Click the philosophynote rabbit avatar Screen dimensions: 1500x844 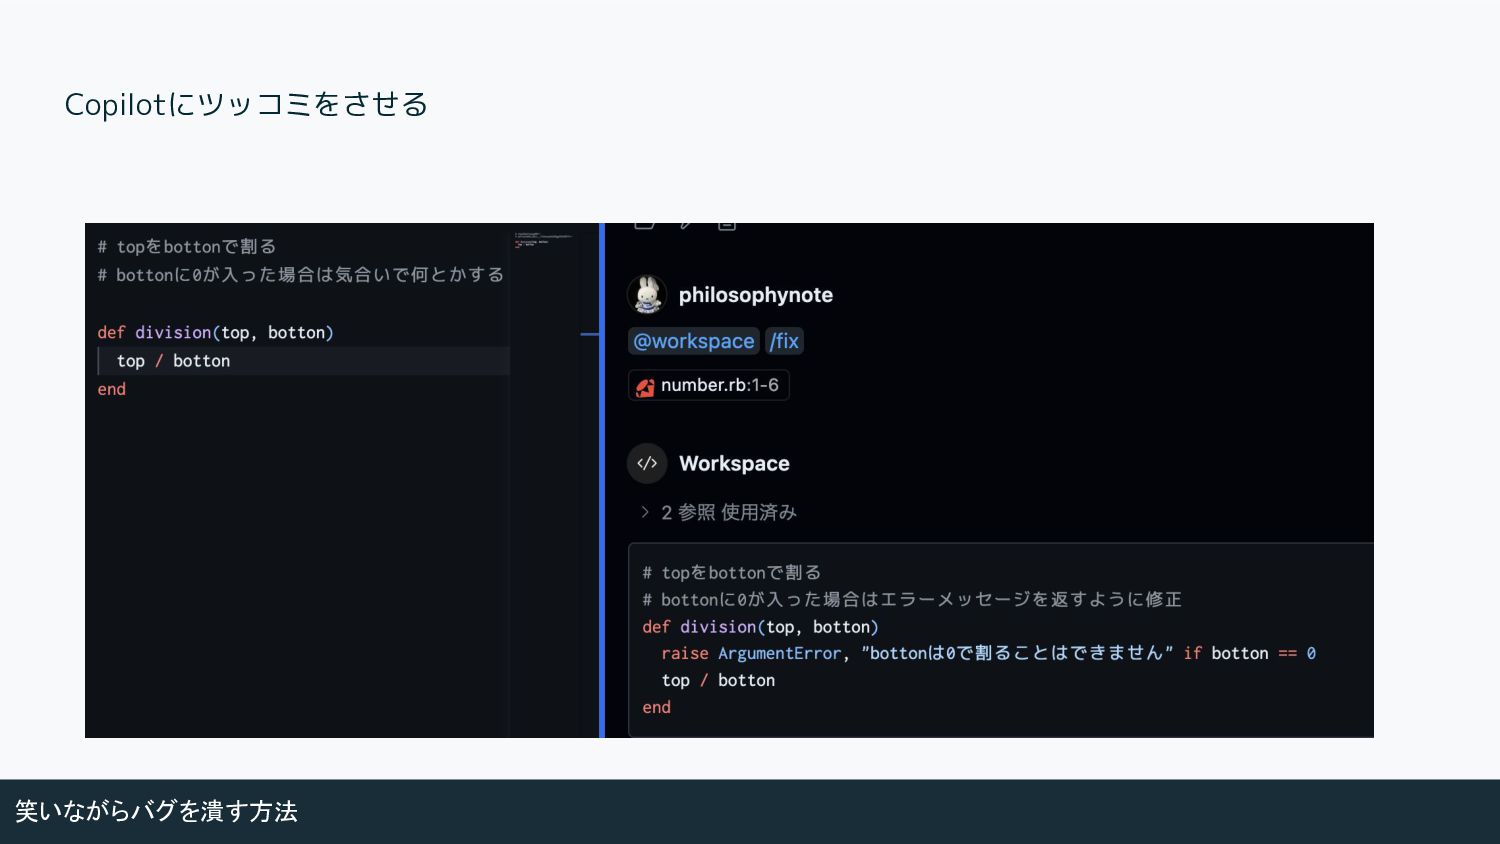coord(647,295)
